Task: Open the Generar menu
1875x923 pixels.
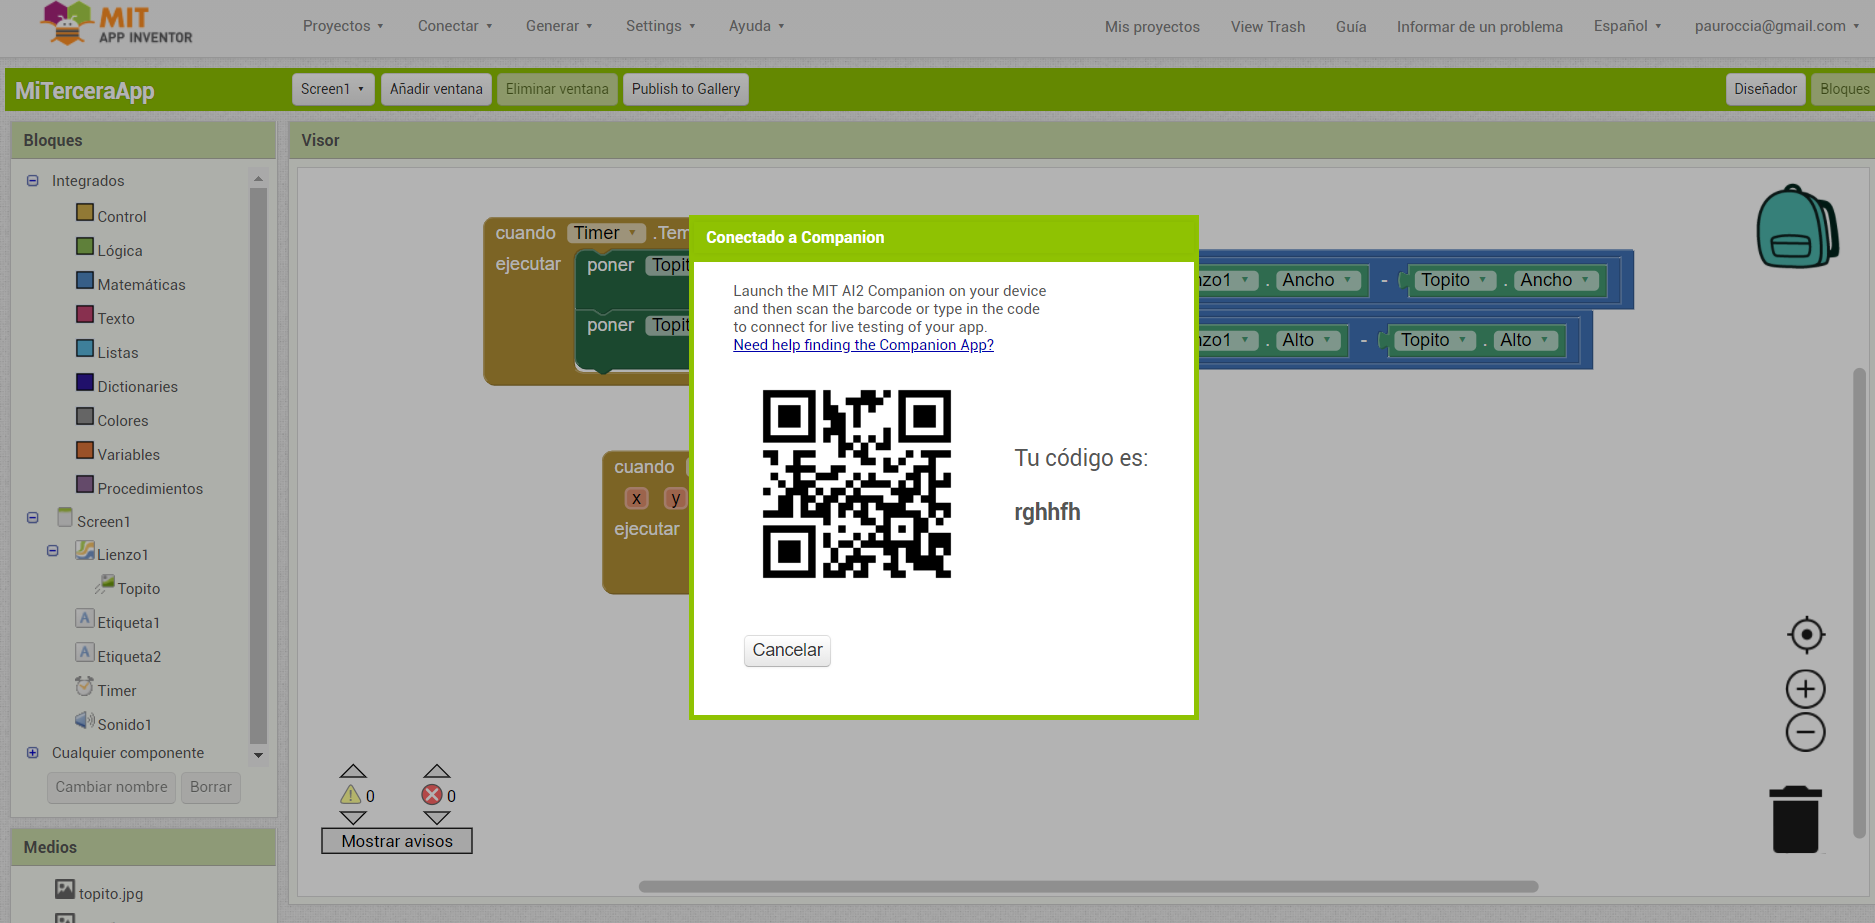Action: pyautogui.click(x=559, y=26)
